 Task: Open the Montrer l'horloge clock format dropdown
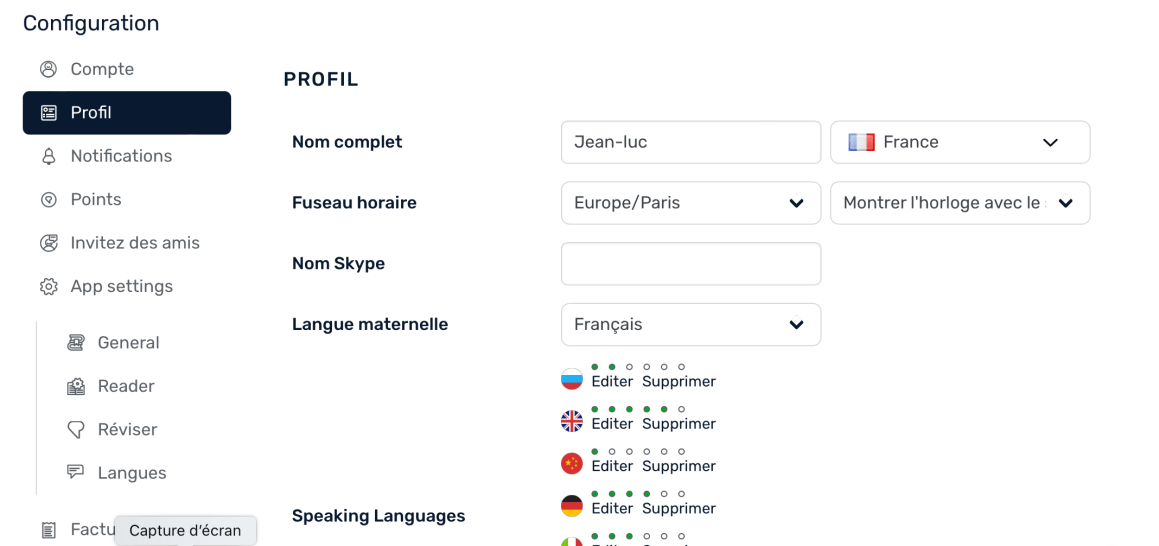(x=959, y=203)
